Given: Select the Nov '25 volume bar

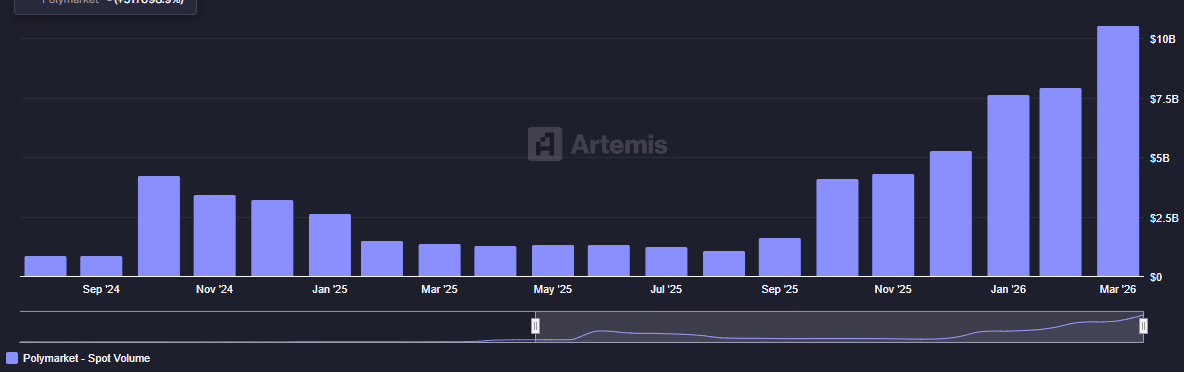Looking at the screenshot, I should click(x=893, y=226).
